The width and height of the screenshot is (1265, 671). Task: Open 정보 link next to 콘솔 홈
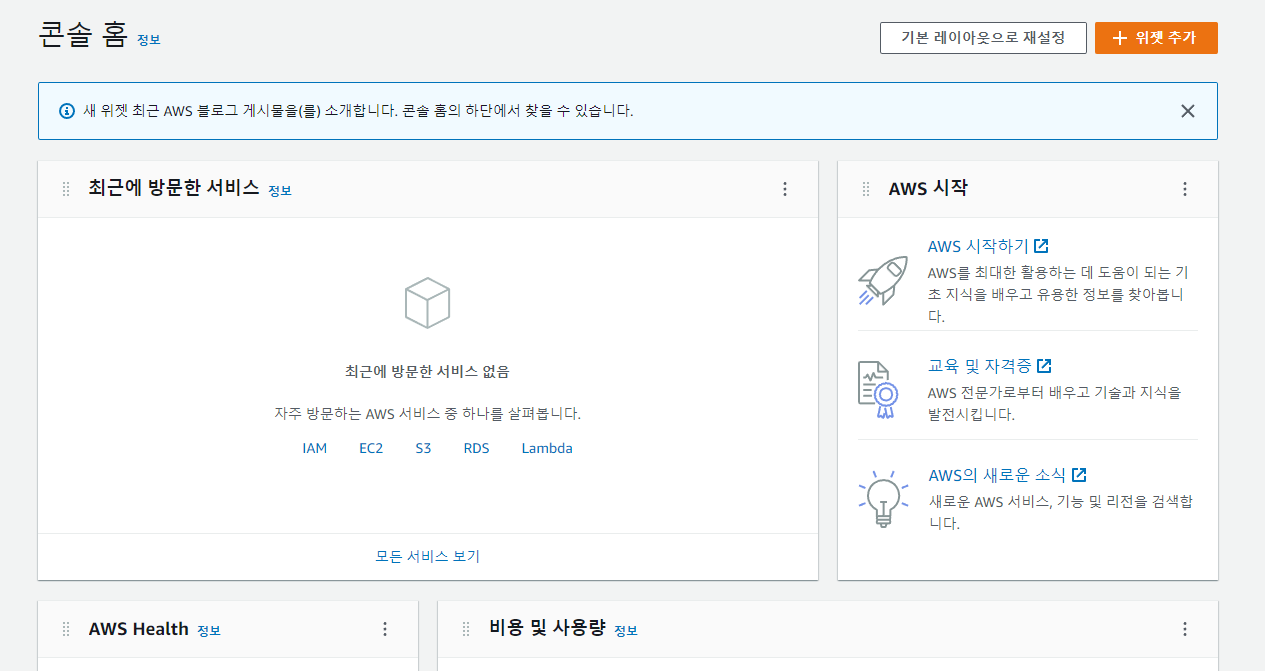(x=149, y=40)
